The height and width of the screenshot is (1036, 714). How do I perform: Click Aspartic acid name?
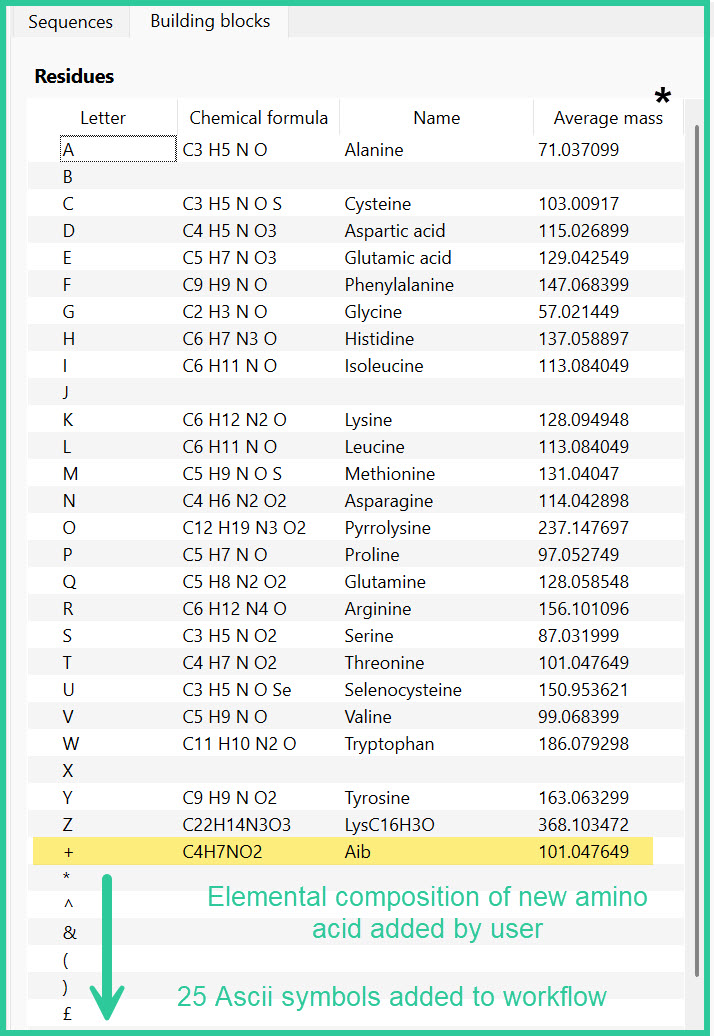click(395, 231)
